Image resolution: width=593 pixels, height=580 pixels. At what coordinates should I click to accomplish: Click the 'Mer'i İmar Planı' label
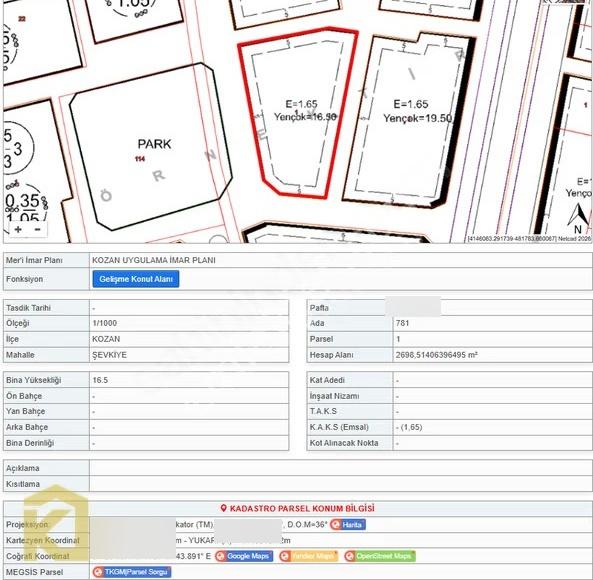34,260
